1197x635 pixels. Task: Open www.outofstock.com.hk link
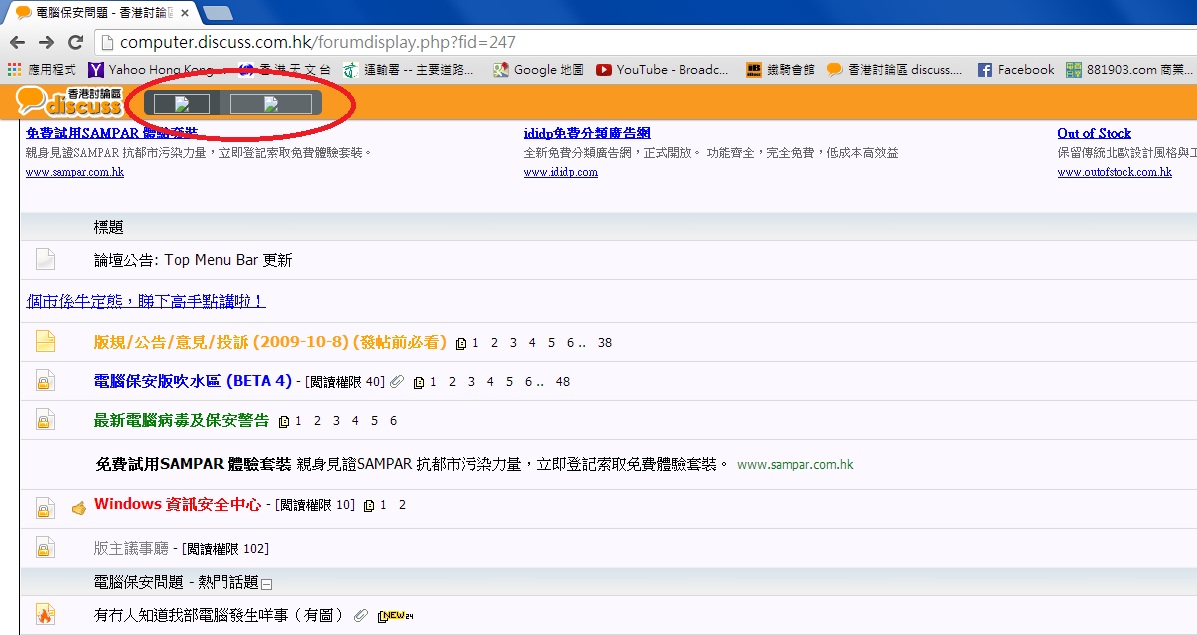(1115, 172)
